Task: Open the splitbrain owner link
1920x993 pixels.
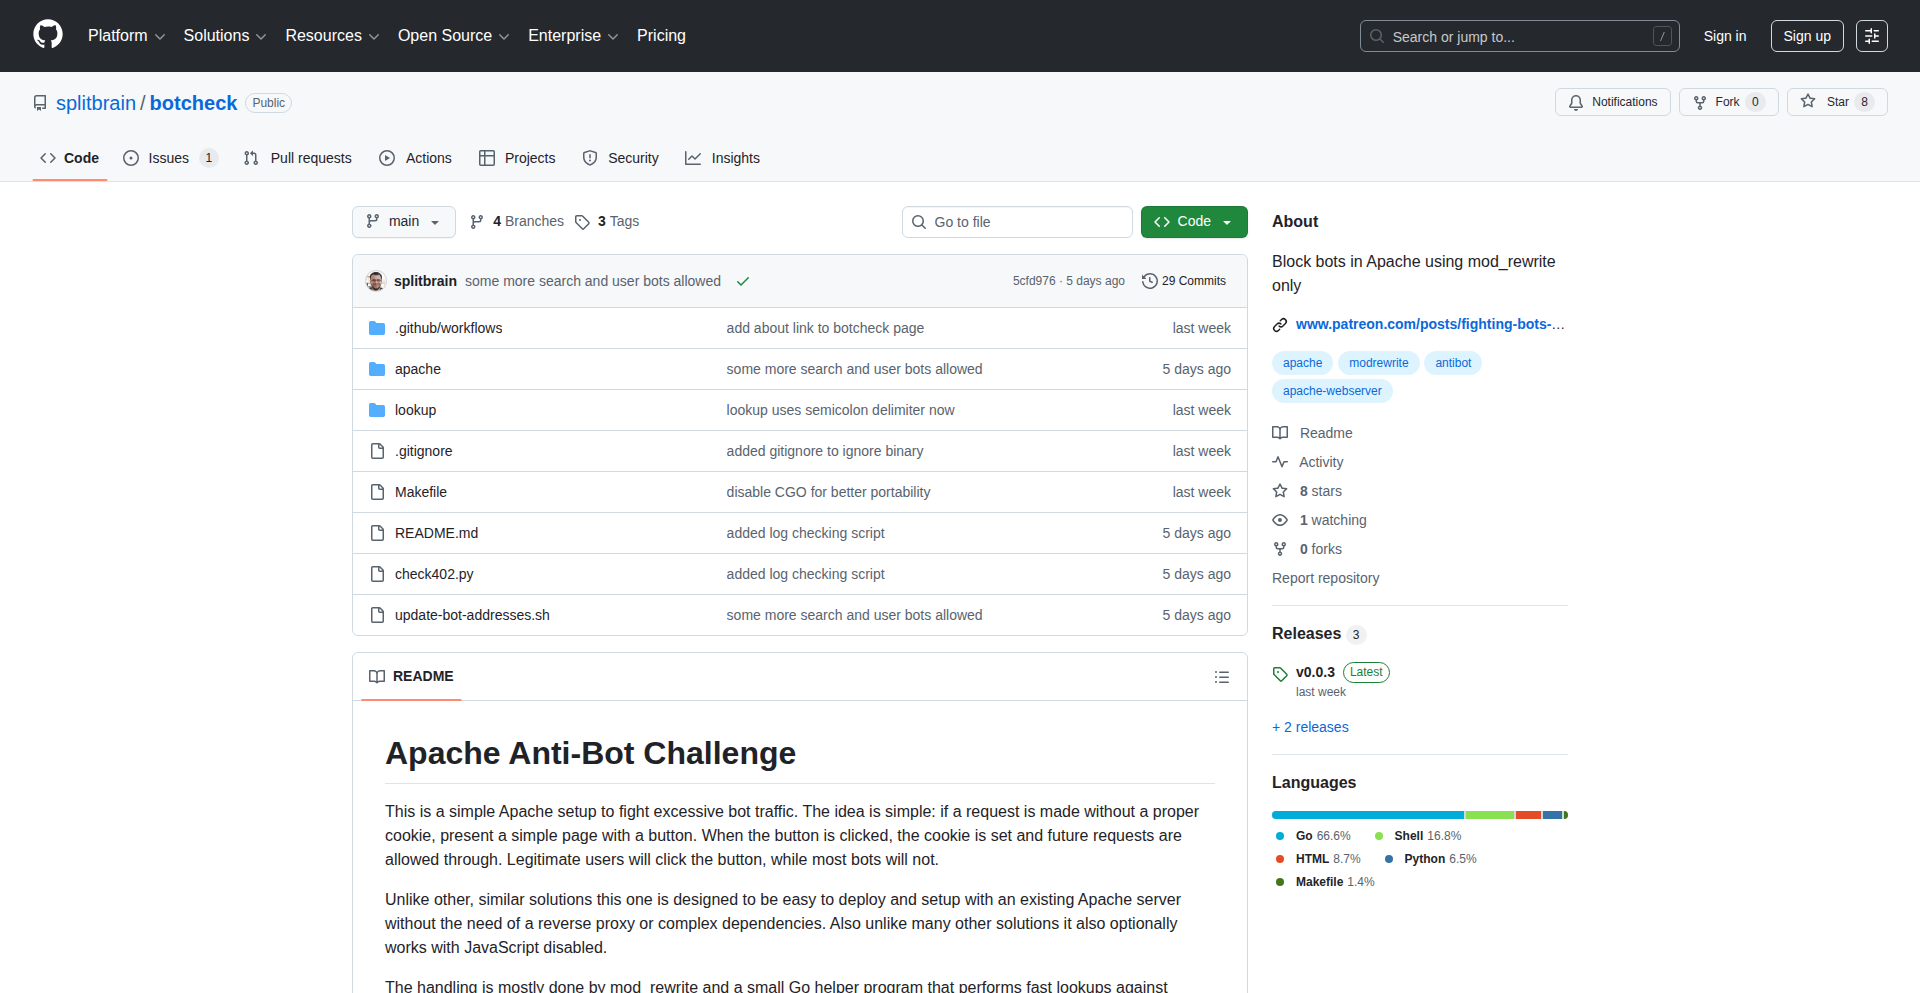Action: (96, 103)
